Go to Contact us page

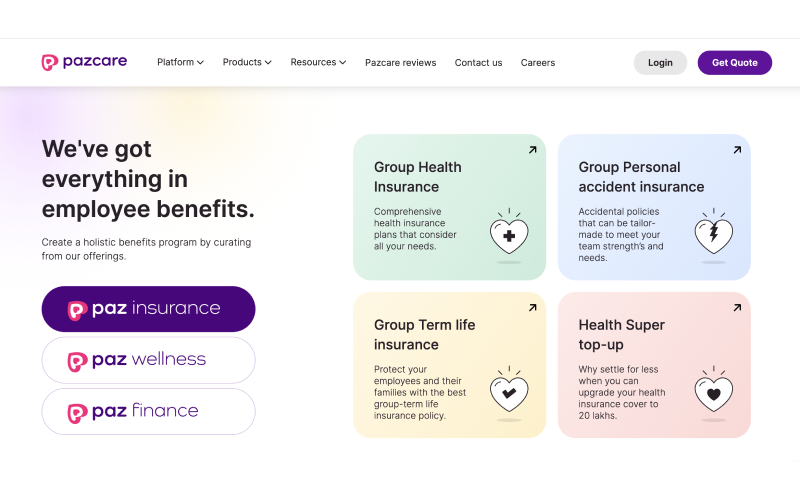pos(479,63)
